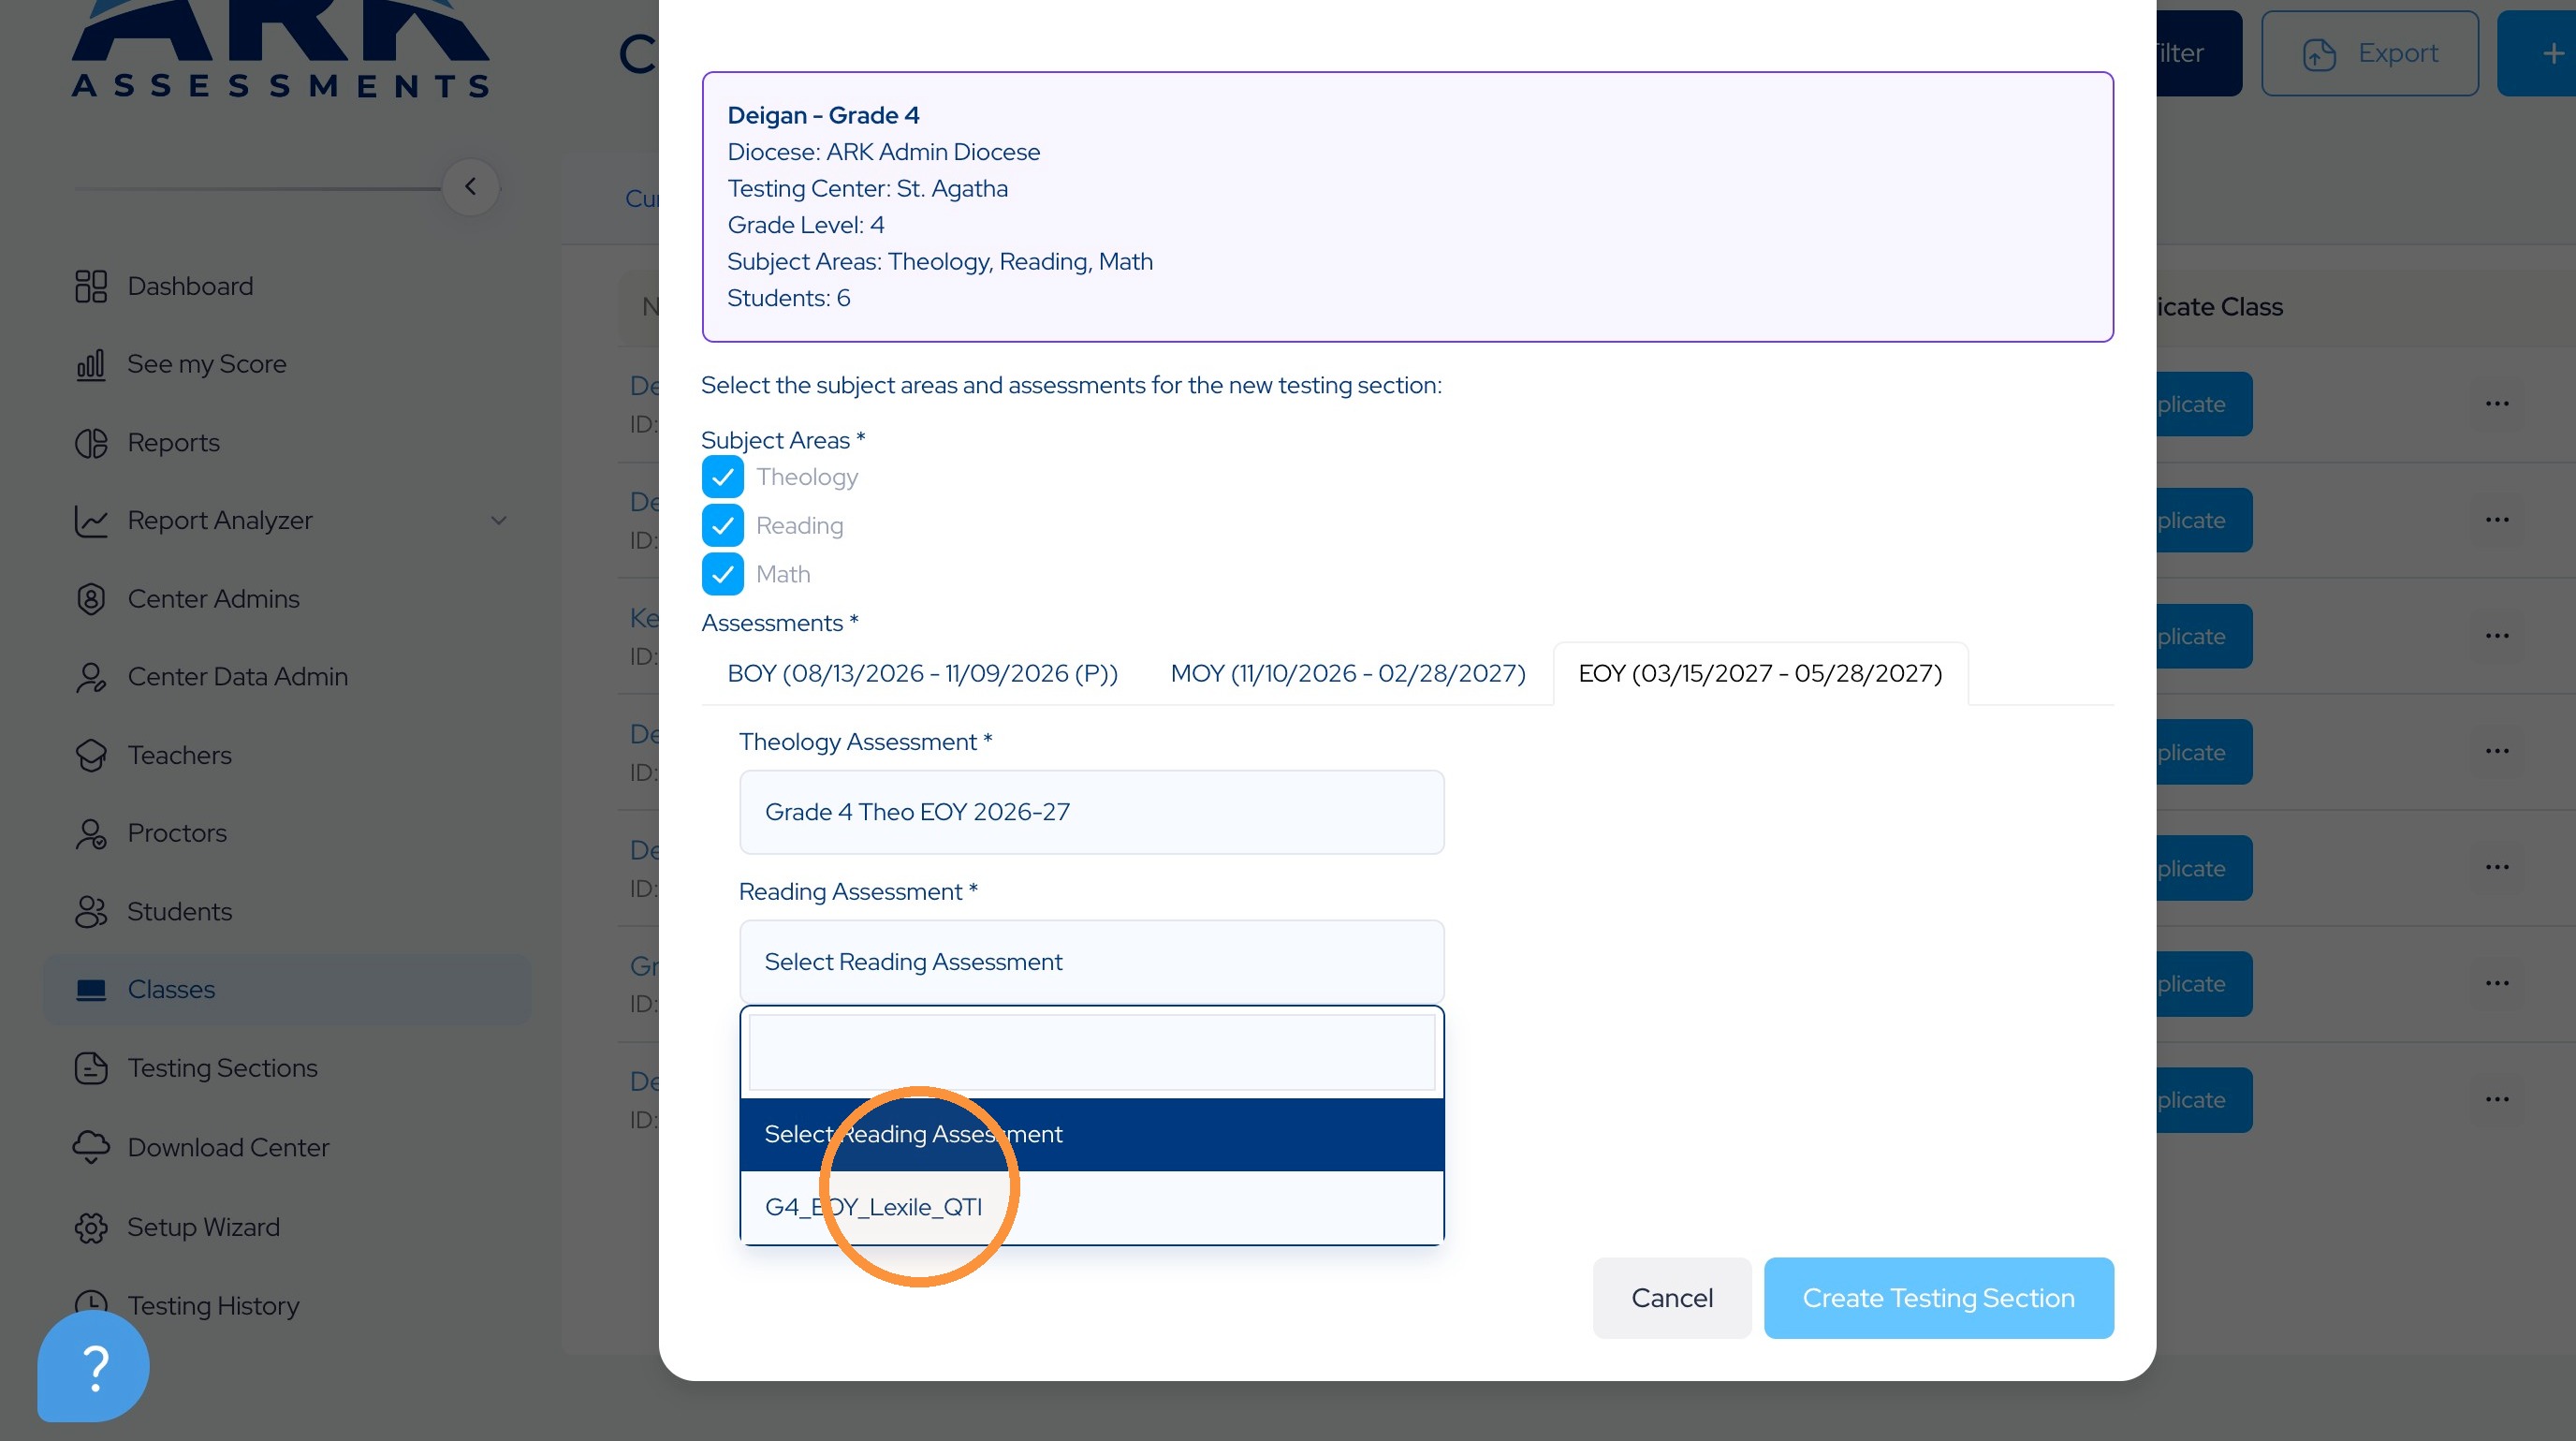
Task: Click Create Testing Section button
Action: pyautogui.click(x=1938, y=1298)
